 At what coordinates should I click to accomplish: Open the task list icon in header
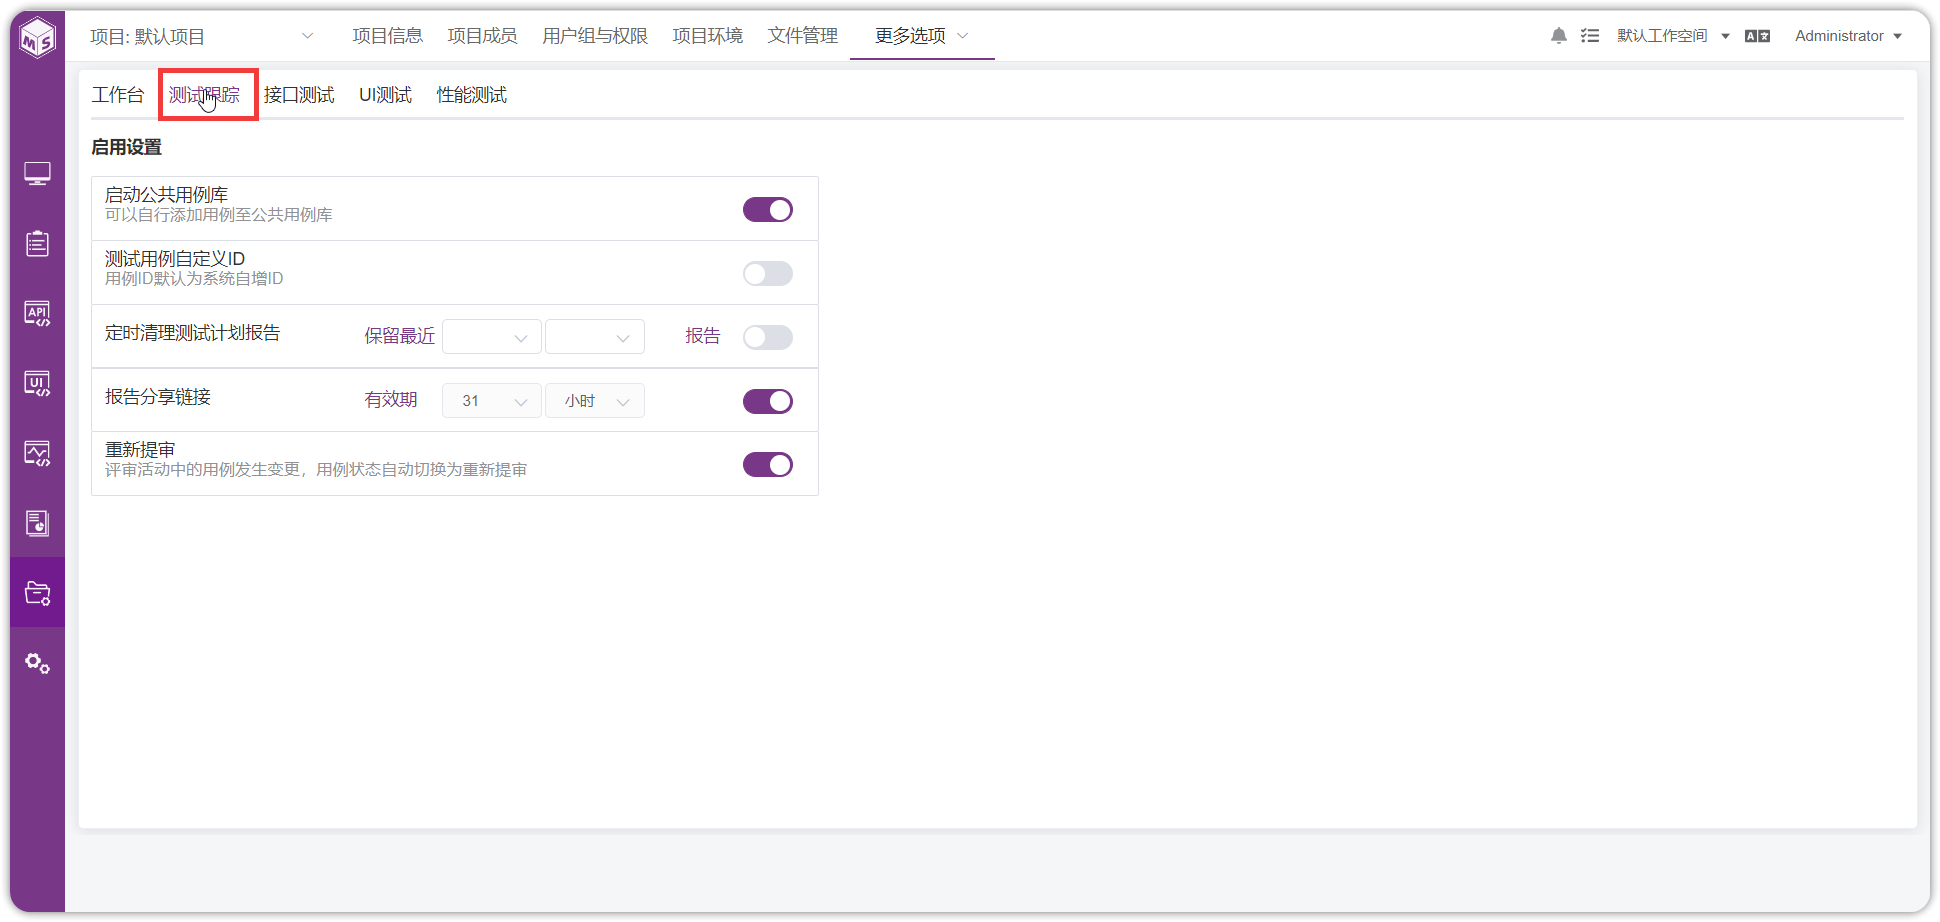[1590, 36]
